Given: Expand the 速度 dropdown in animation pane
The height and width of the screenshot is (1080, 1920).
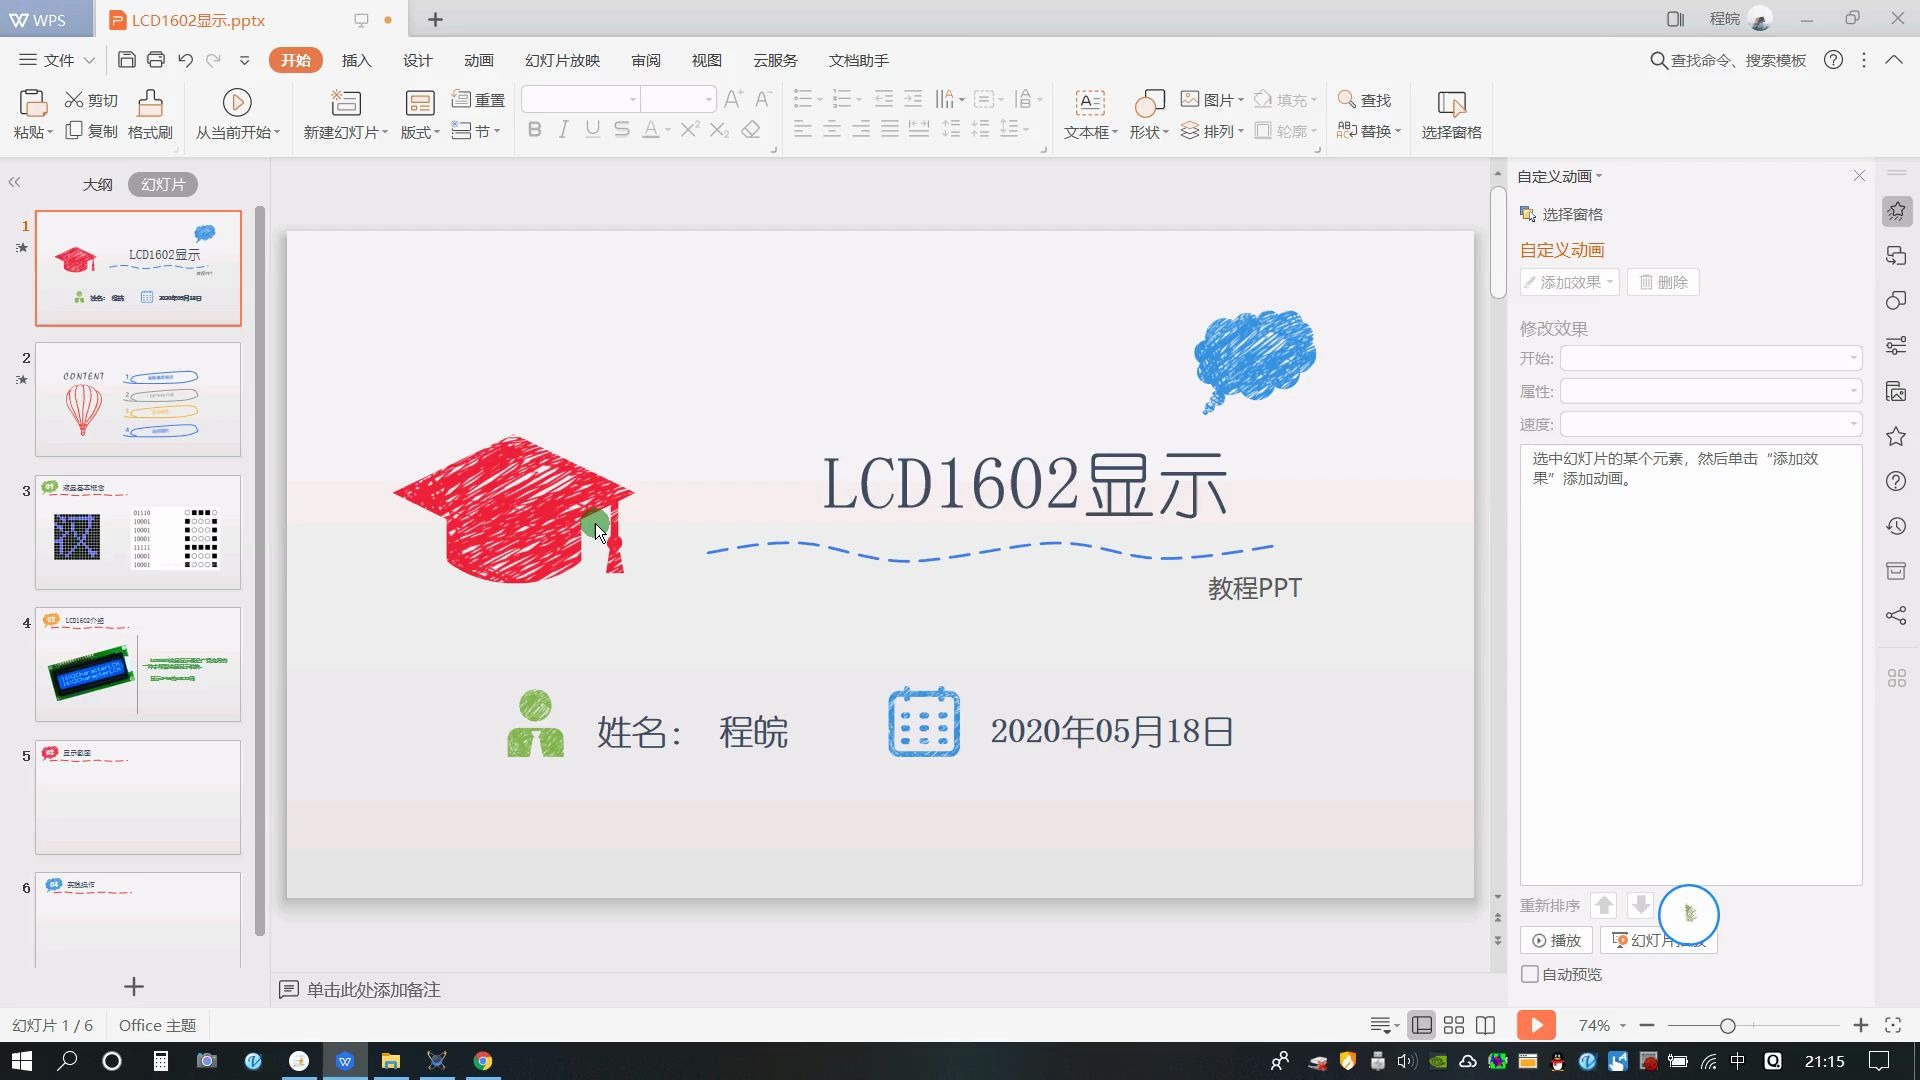Looking at the screenshot, I should pyautogui.click(x=1853, y=424).
